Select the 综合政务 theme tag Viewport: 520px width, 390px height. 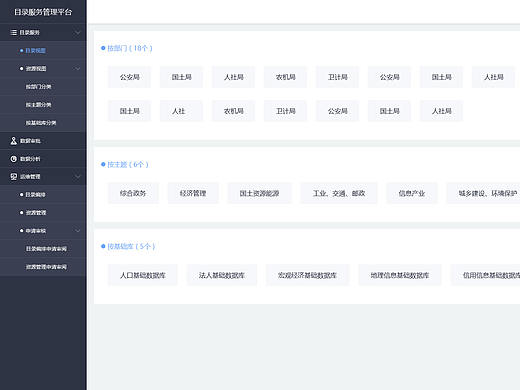pyautogui.click(x=133, y=193)
